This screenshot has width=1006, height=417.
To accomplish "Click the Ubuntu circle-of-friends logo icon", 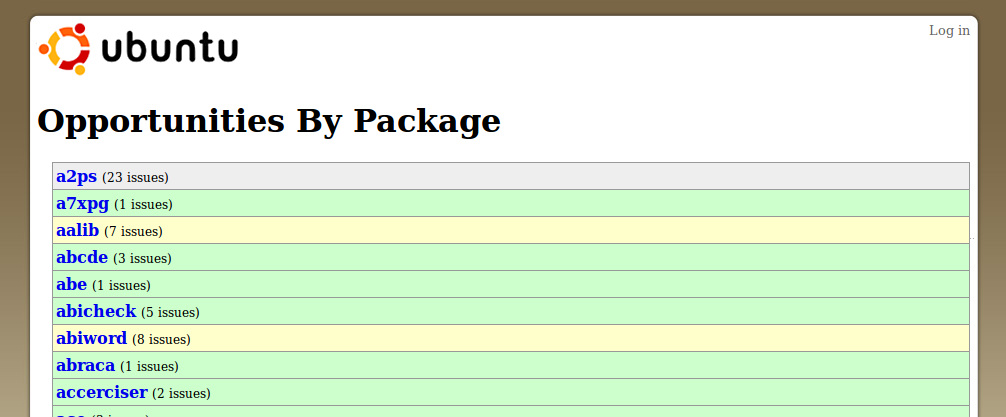I will [x=64, y=49].
